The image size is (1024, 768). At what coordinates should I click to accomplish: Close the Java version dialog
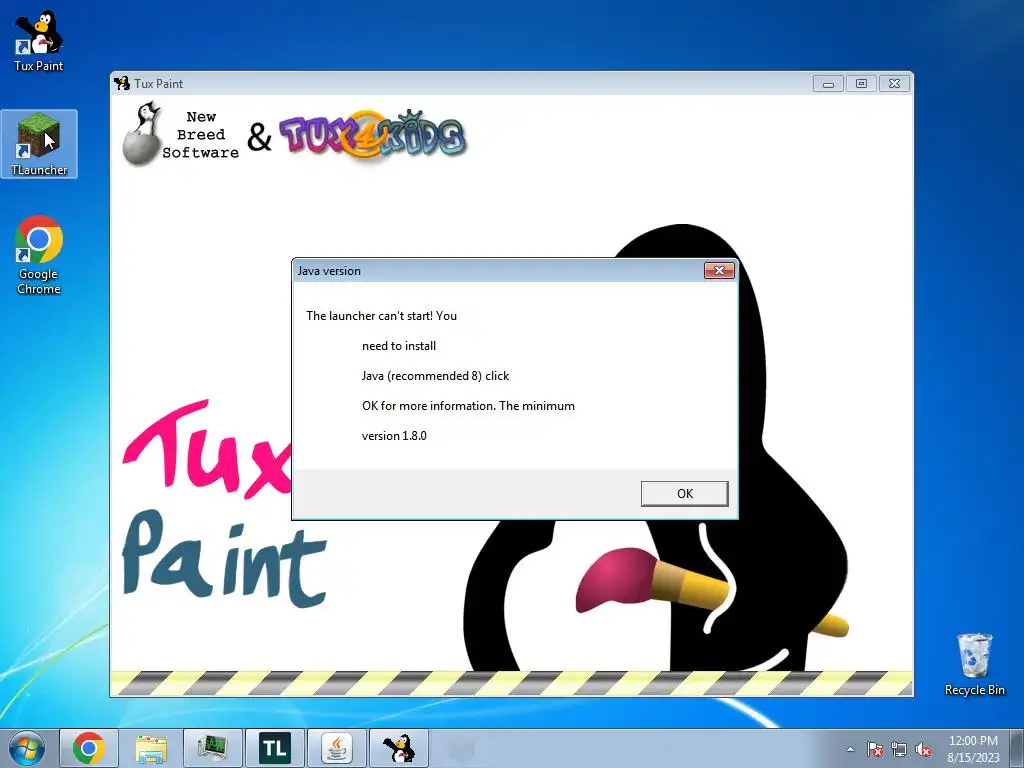point(719,270)
